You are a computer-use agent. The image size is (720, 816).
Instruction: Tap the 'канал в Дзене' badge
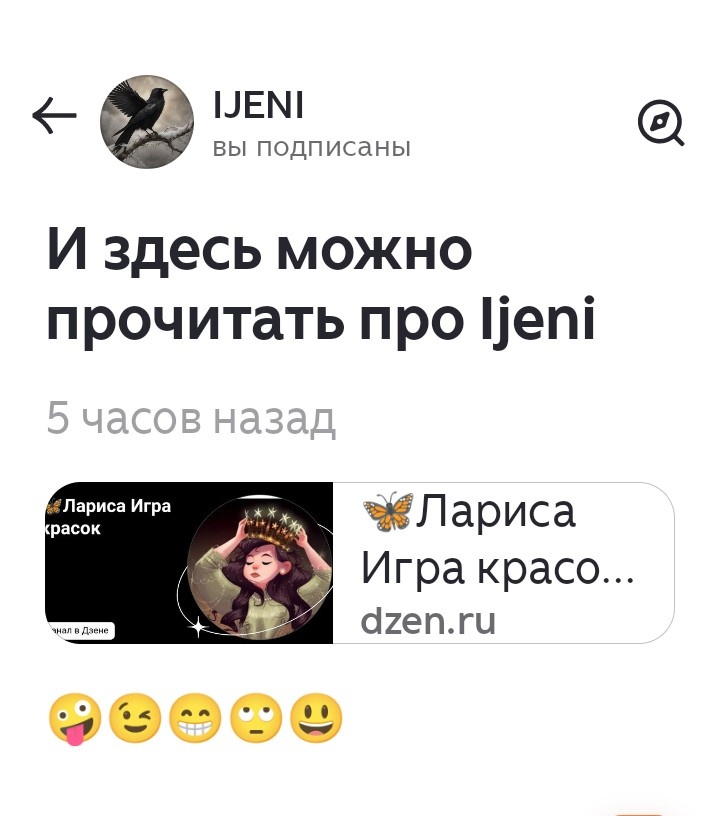pos(80,630)
